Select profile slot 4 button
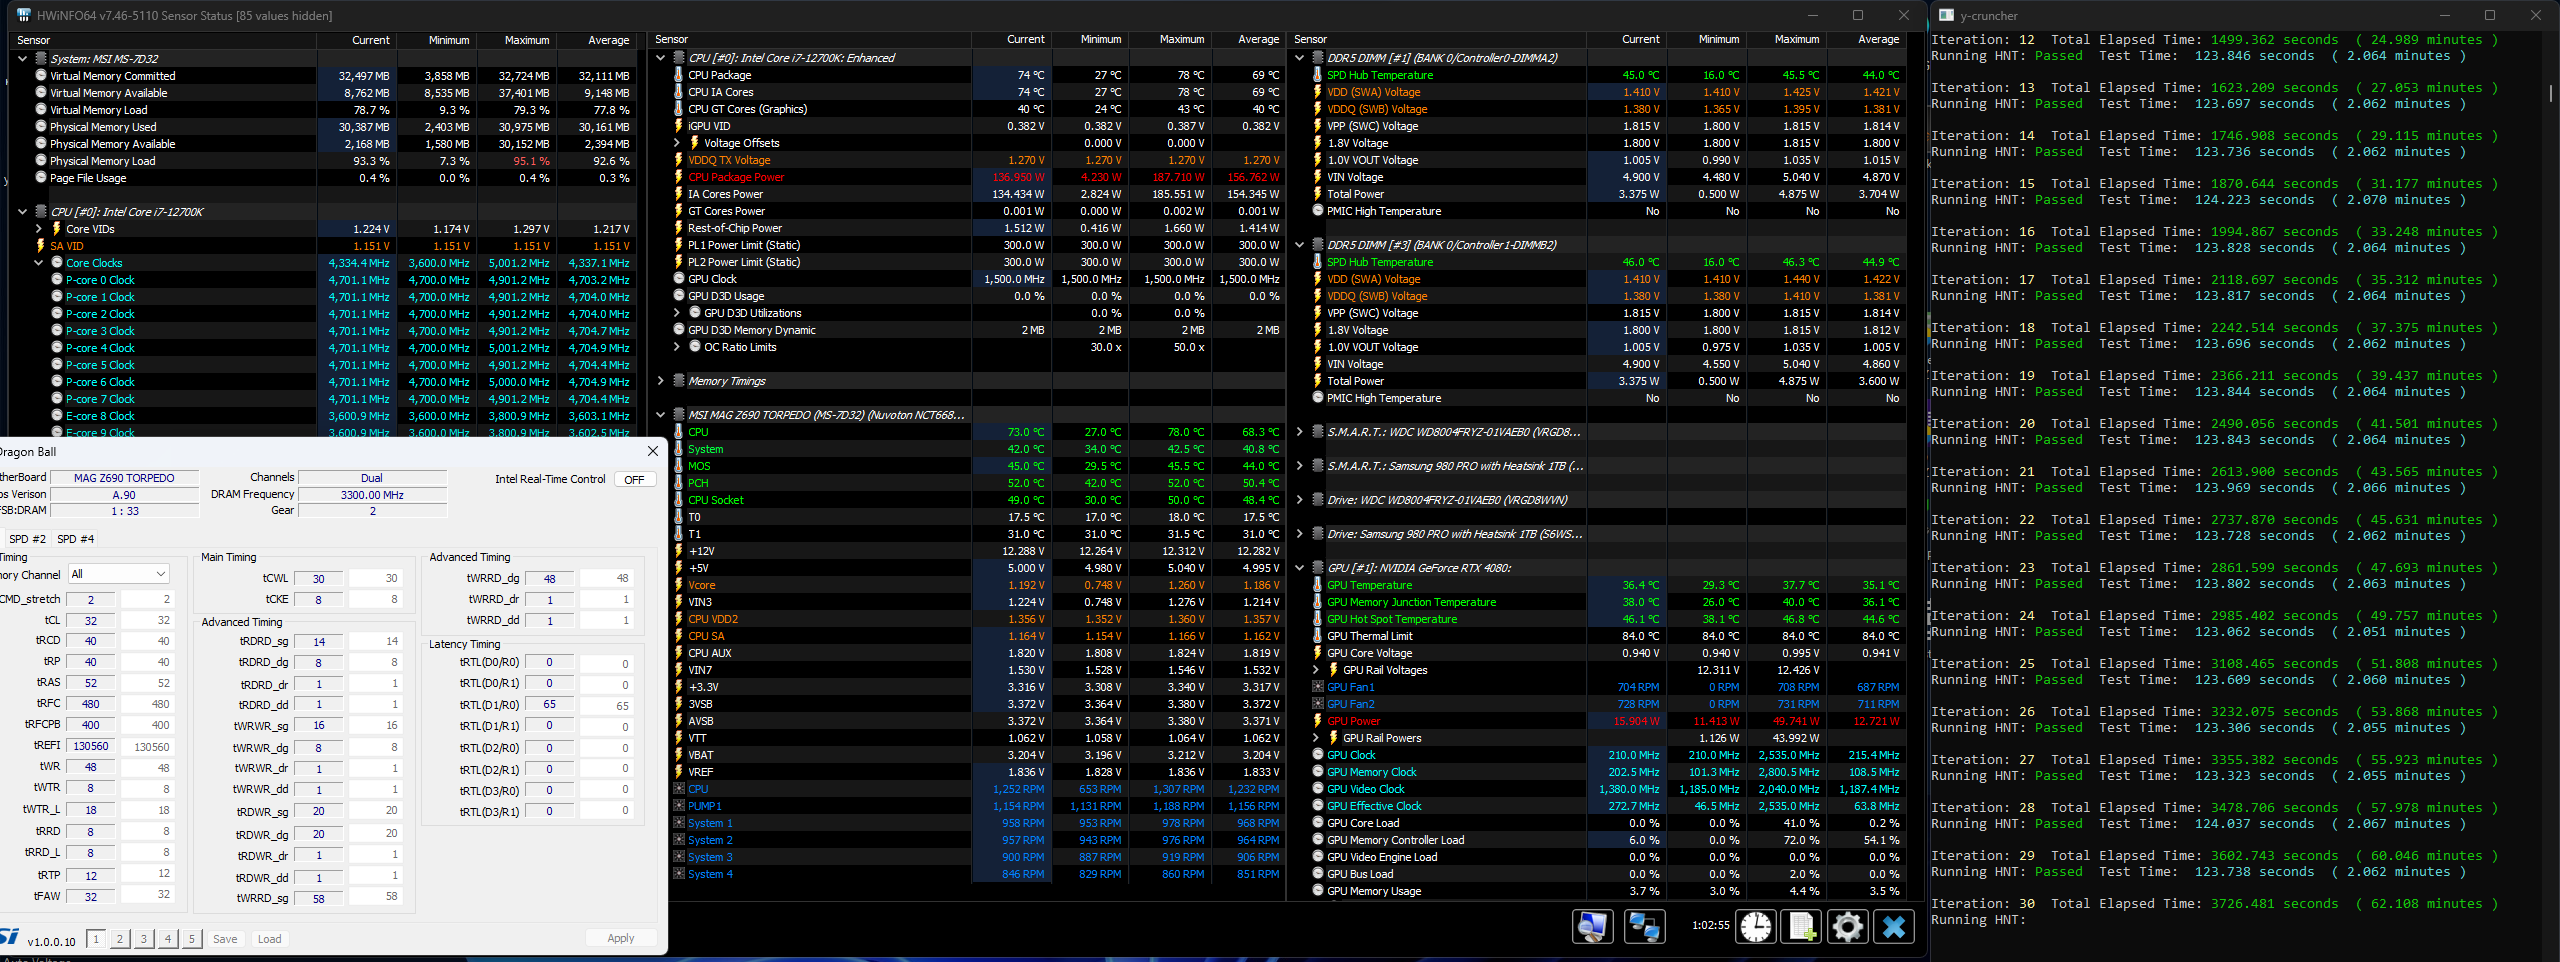This screenshot has height=962, width=2560. point(168,939)
